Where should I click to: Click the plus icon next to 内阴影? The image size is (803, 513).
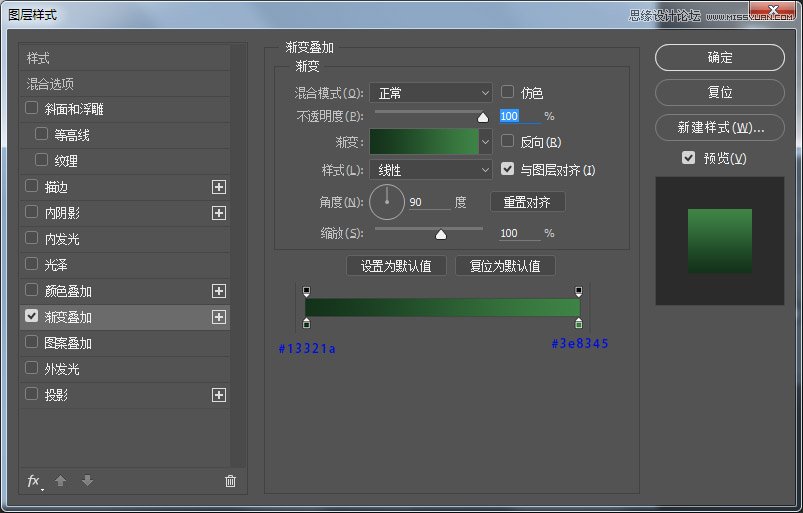[x=219, y=213]
